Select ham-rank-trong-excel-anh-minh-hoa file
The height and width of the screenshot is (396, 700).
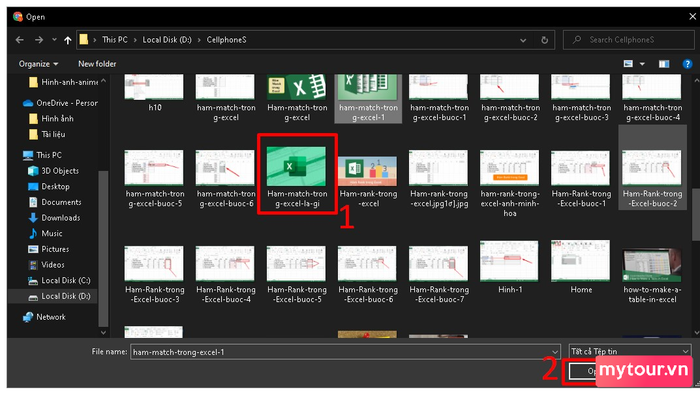coord(510,184)
